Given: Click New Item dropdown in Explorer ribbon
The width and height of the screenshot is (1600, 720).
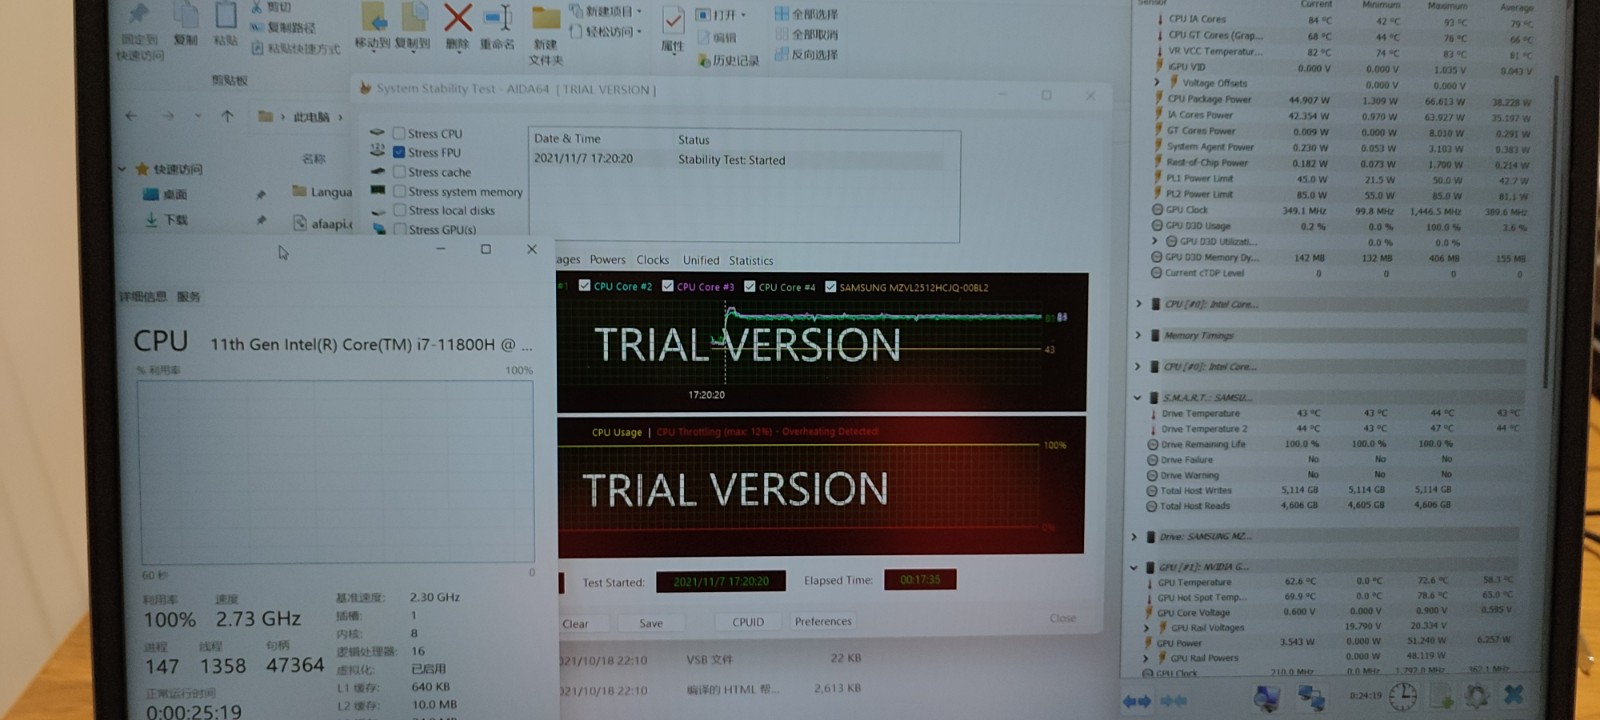Looking at the screenshot, I should tap(608, 11).
